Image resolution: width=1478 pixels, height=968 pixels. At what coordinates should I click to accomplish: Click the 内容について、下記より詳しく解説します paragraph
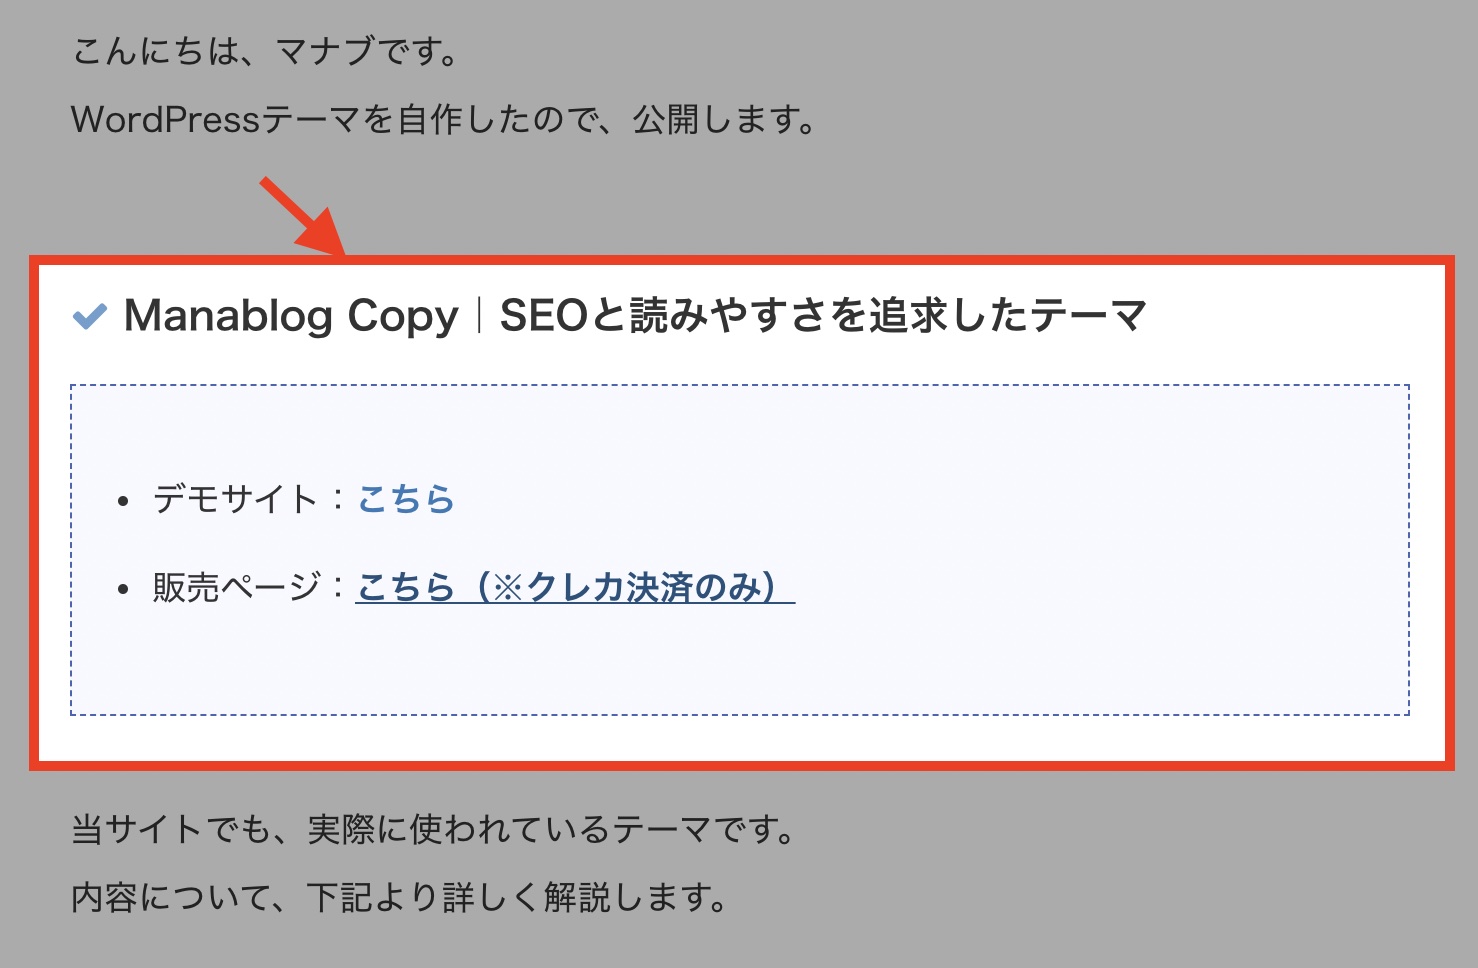[x=400, y=897]
